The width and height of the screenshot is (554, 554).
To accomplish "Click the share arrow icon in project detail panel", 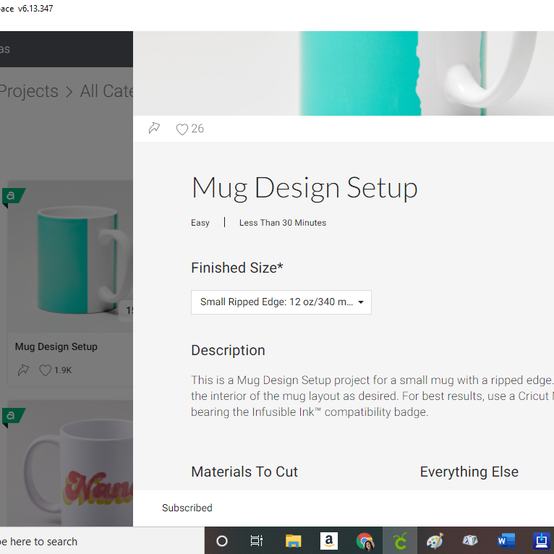I will [x=154, y=128].
